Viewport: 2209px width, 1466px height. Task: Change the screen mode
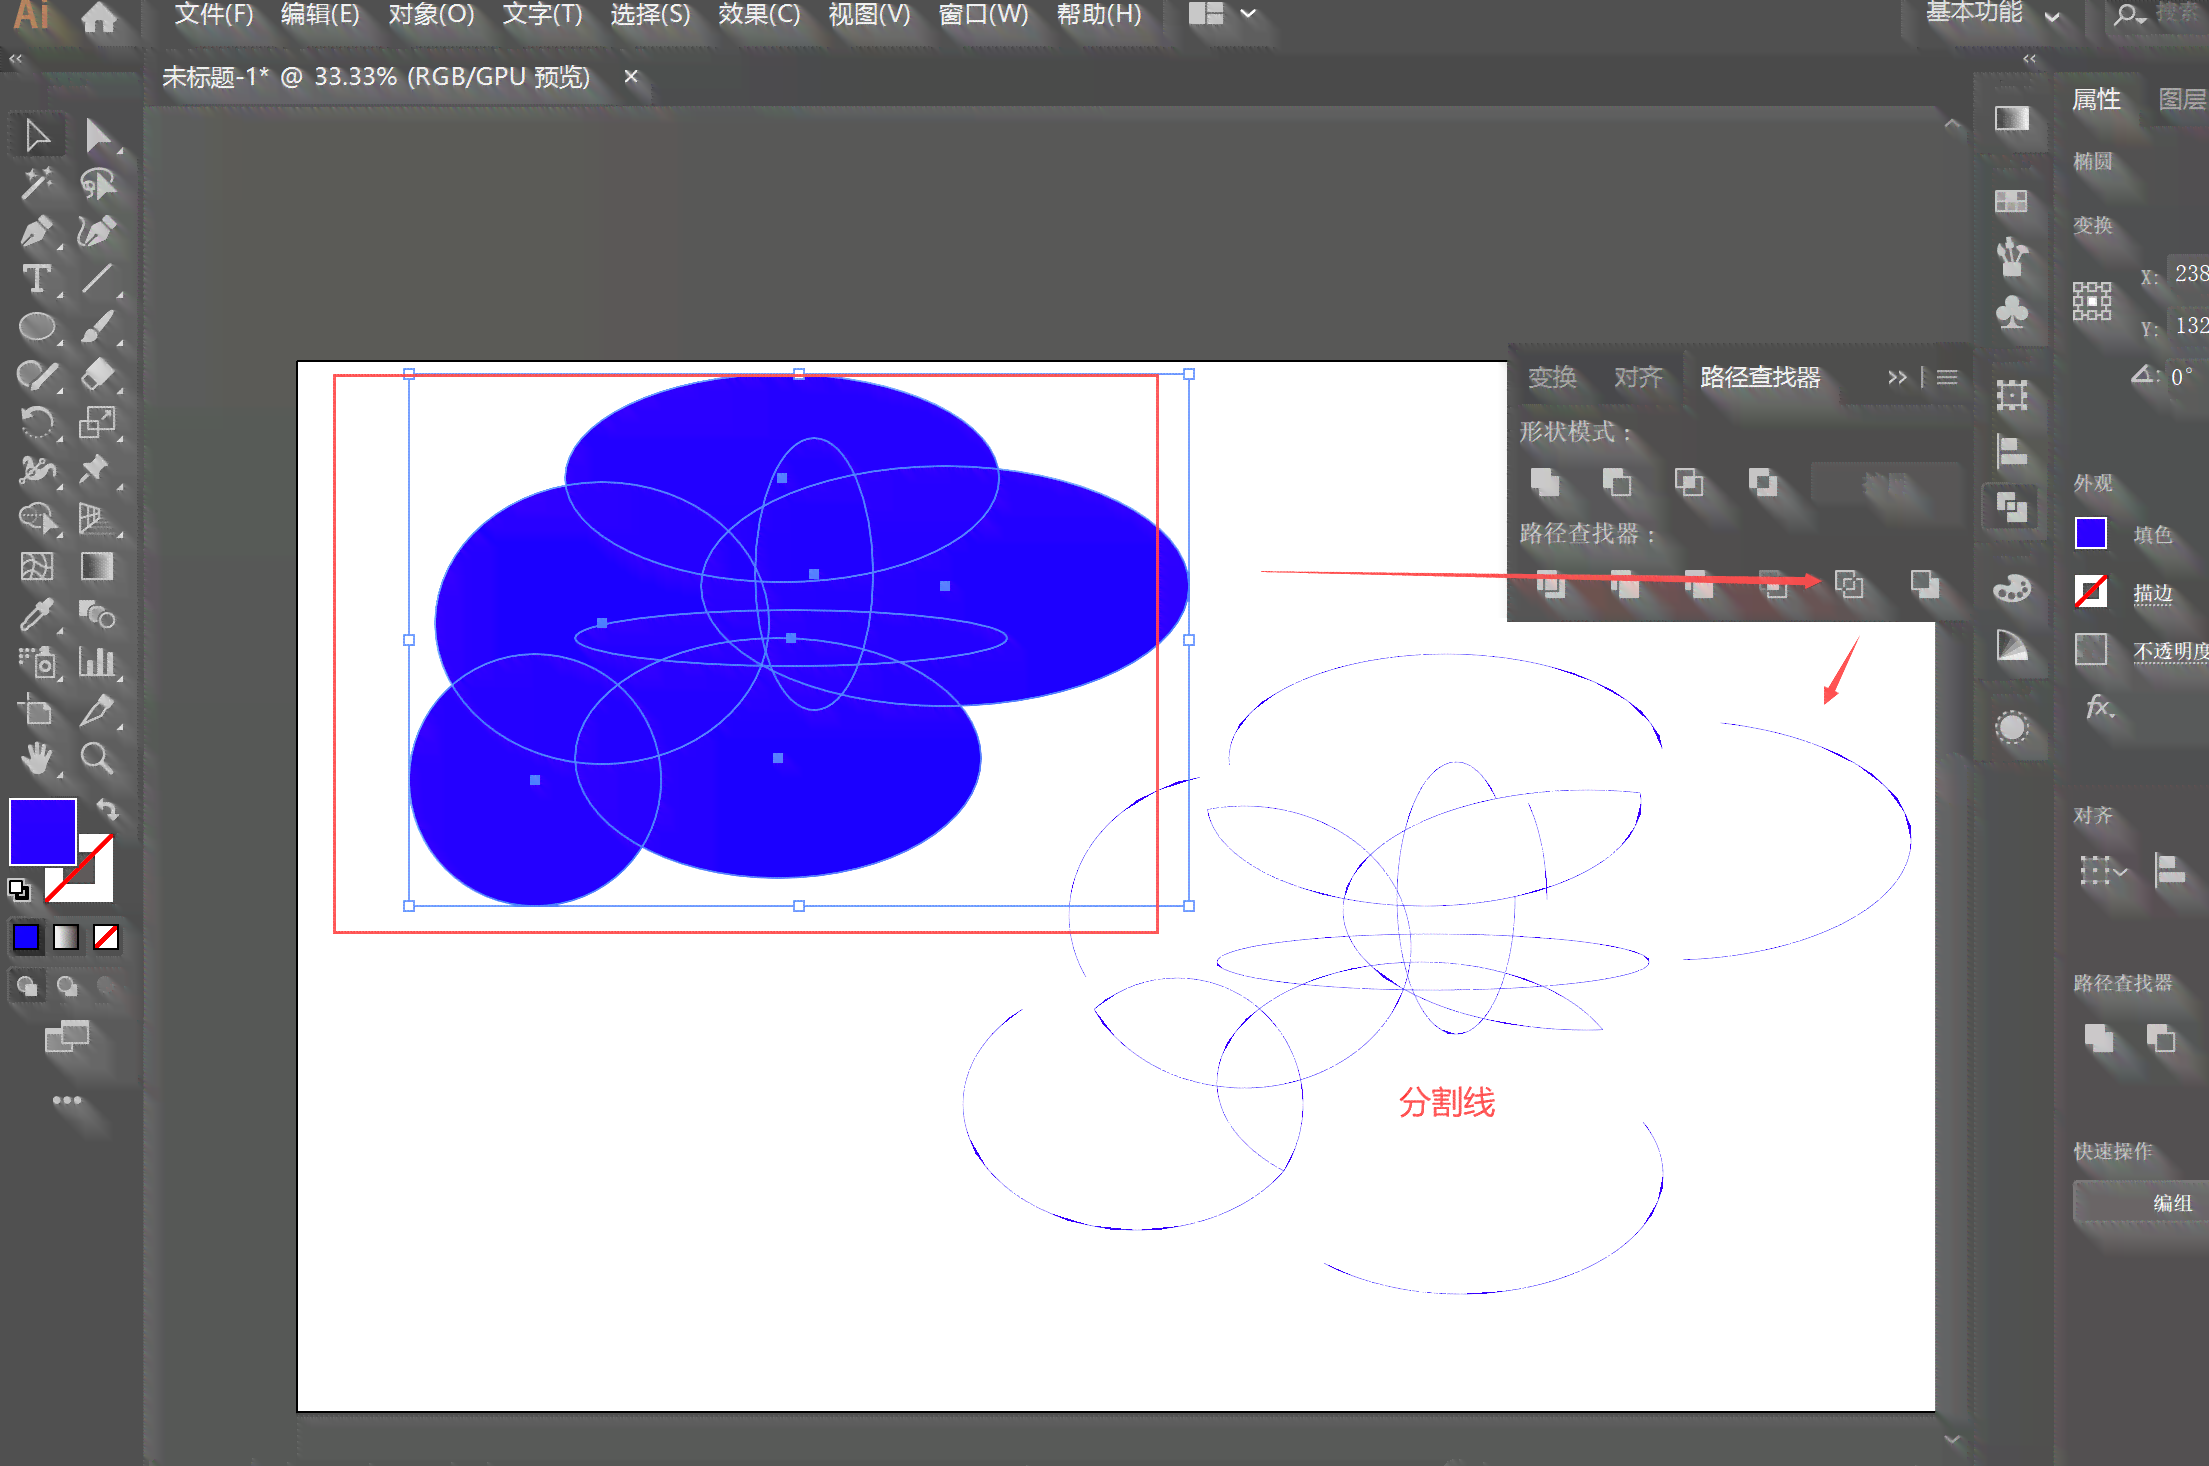point(67,1037)
